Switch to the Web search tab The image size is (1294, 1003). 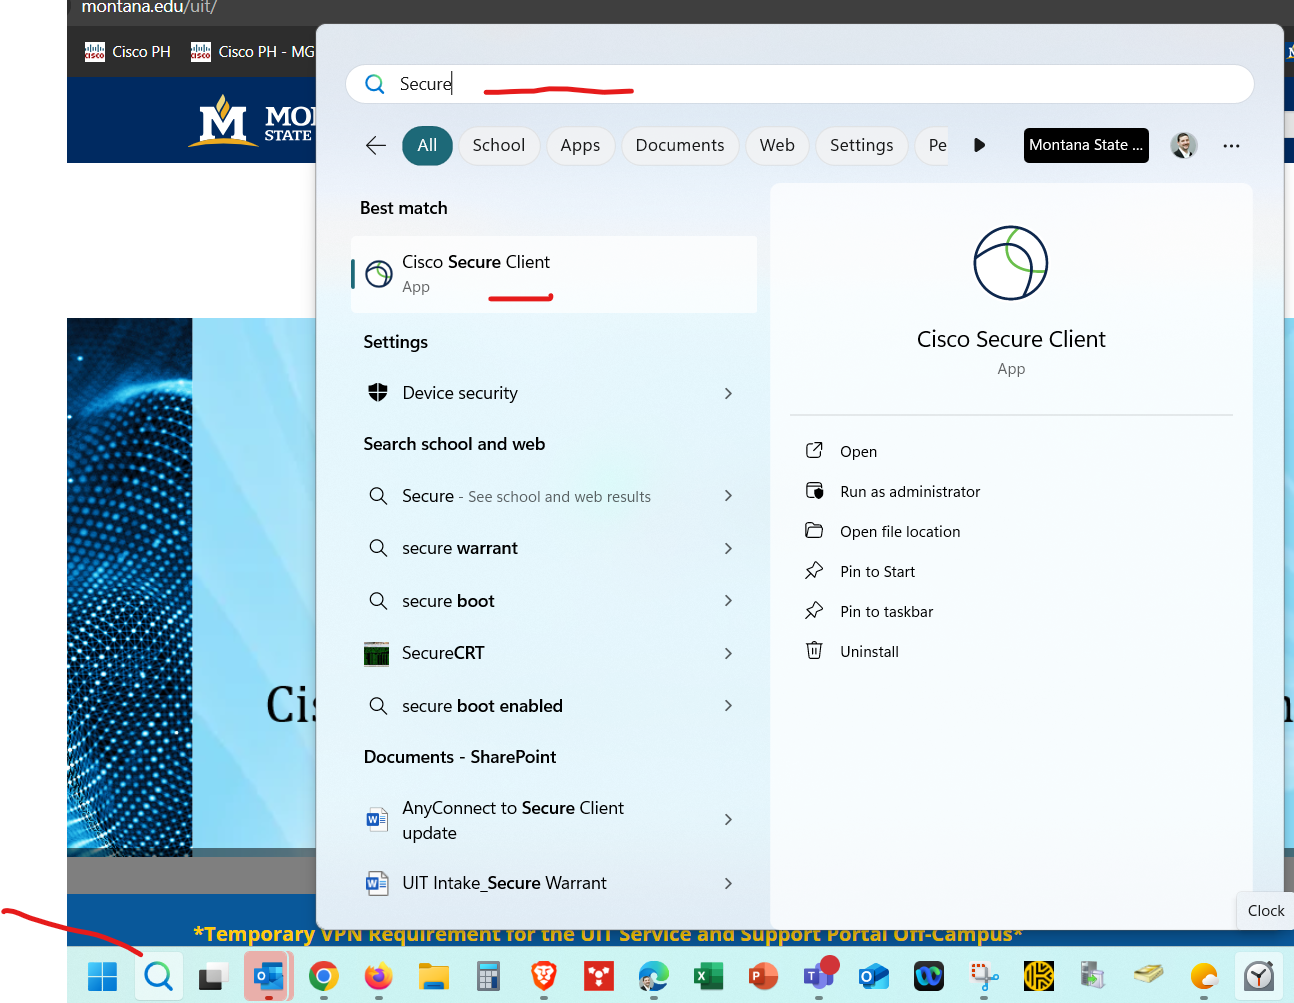coord(777,145)
